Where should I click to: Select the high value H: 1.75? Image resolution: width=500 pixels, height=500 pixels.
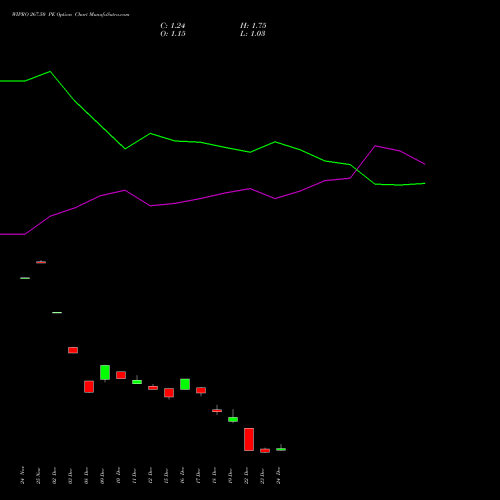click(x=253, y=26)
